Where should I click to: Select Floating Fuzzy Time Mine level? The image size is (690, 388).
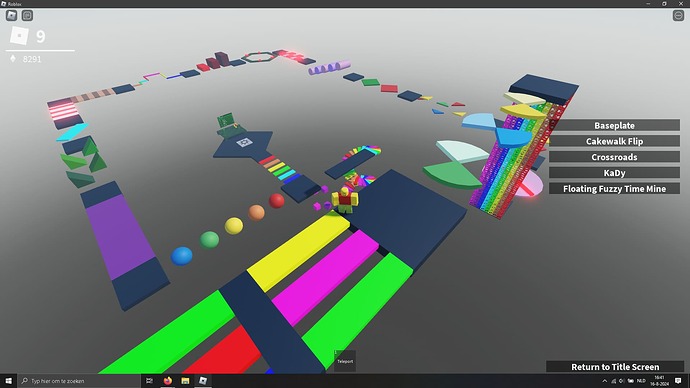pyautogui.click(x=614, y=189)
